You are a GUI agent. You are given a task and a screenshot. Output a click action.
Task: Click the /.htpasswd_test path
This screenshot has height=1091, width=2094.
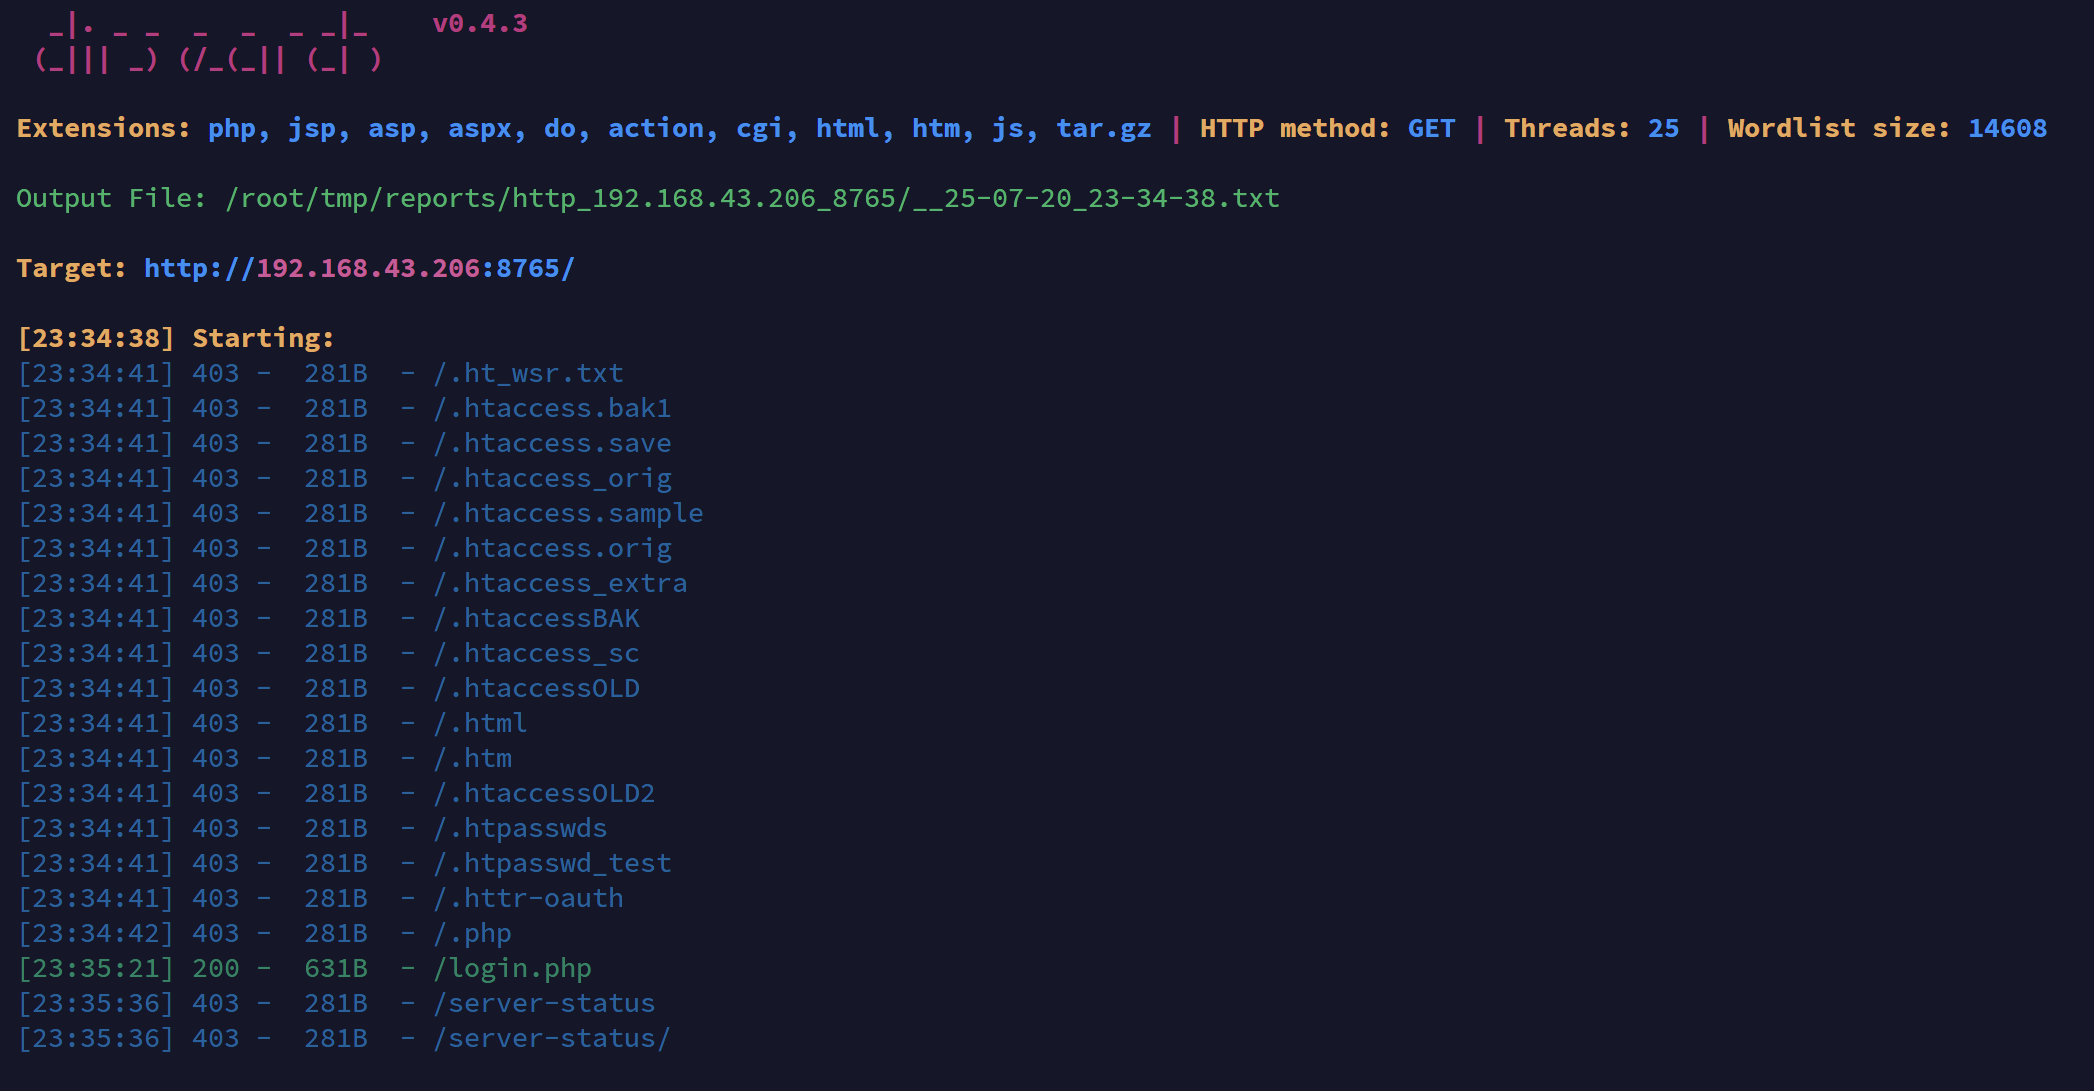tap(551, 863)
